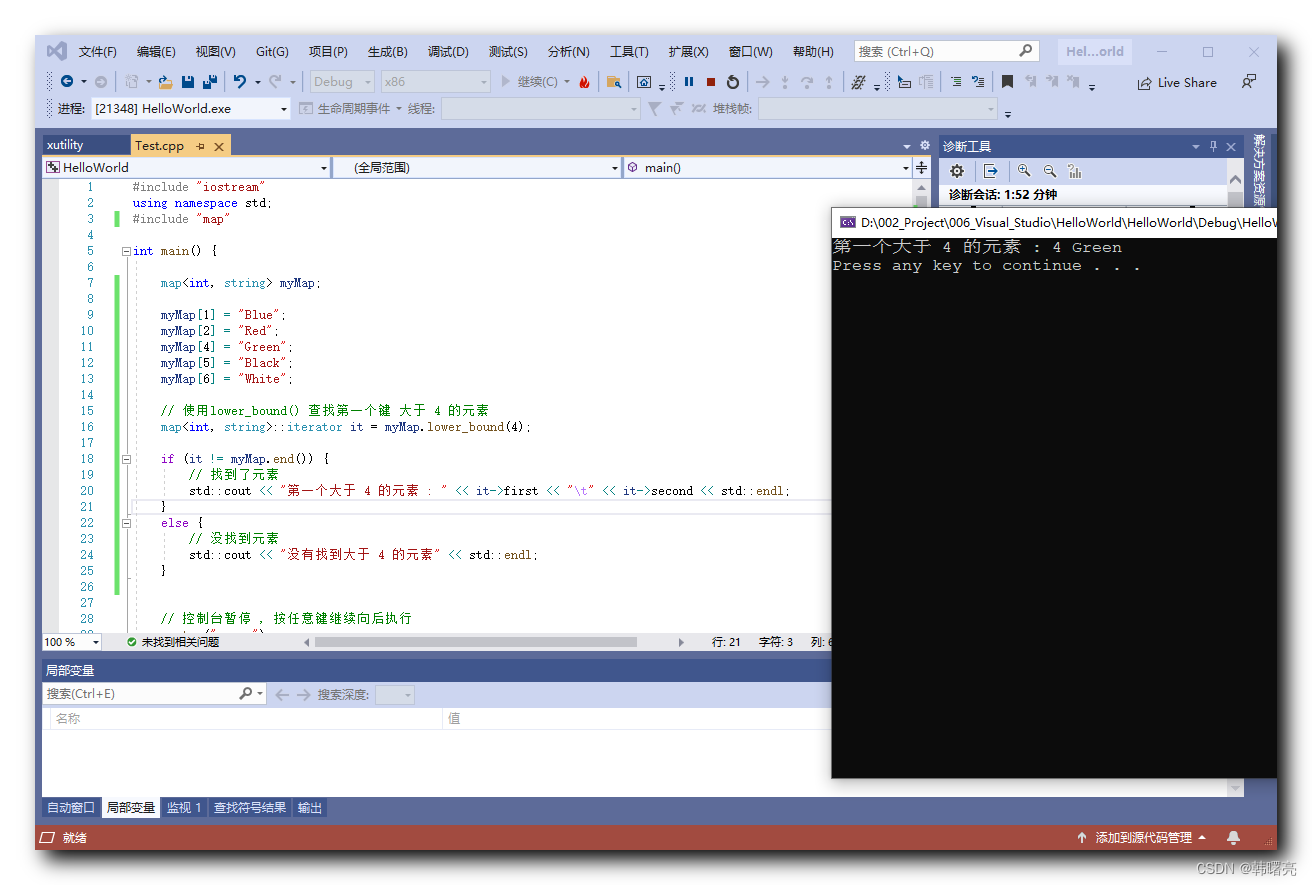Open diagnostic tools settings gear icon
1312x885 pixels.
point(957,171)
